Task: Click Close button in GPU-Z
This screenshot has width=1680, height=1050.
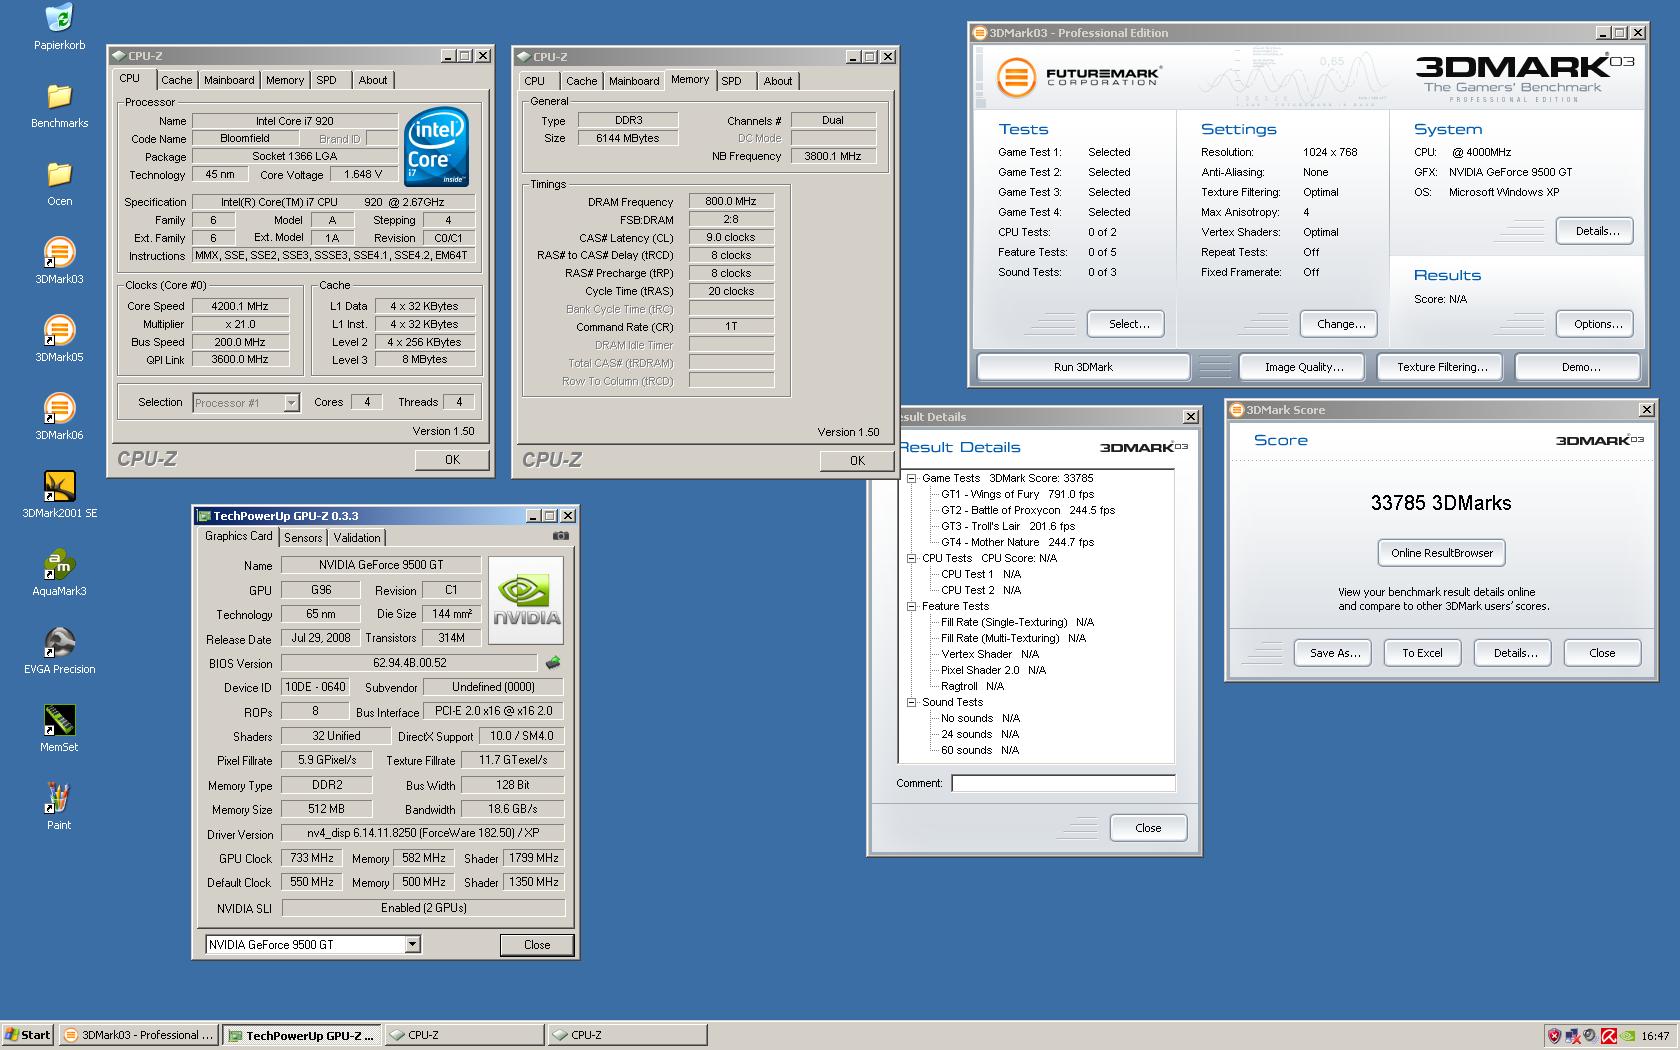Action: coord(537,944)
